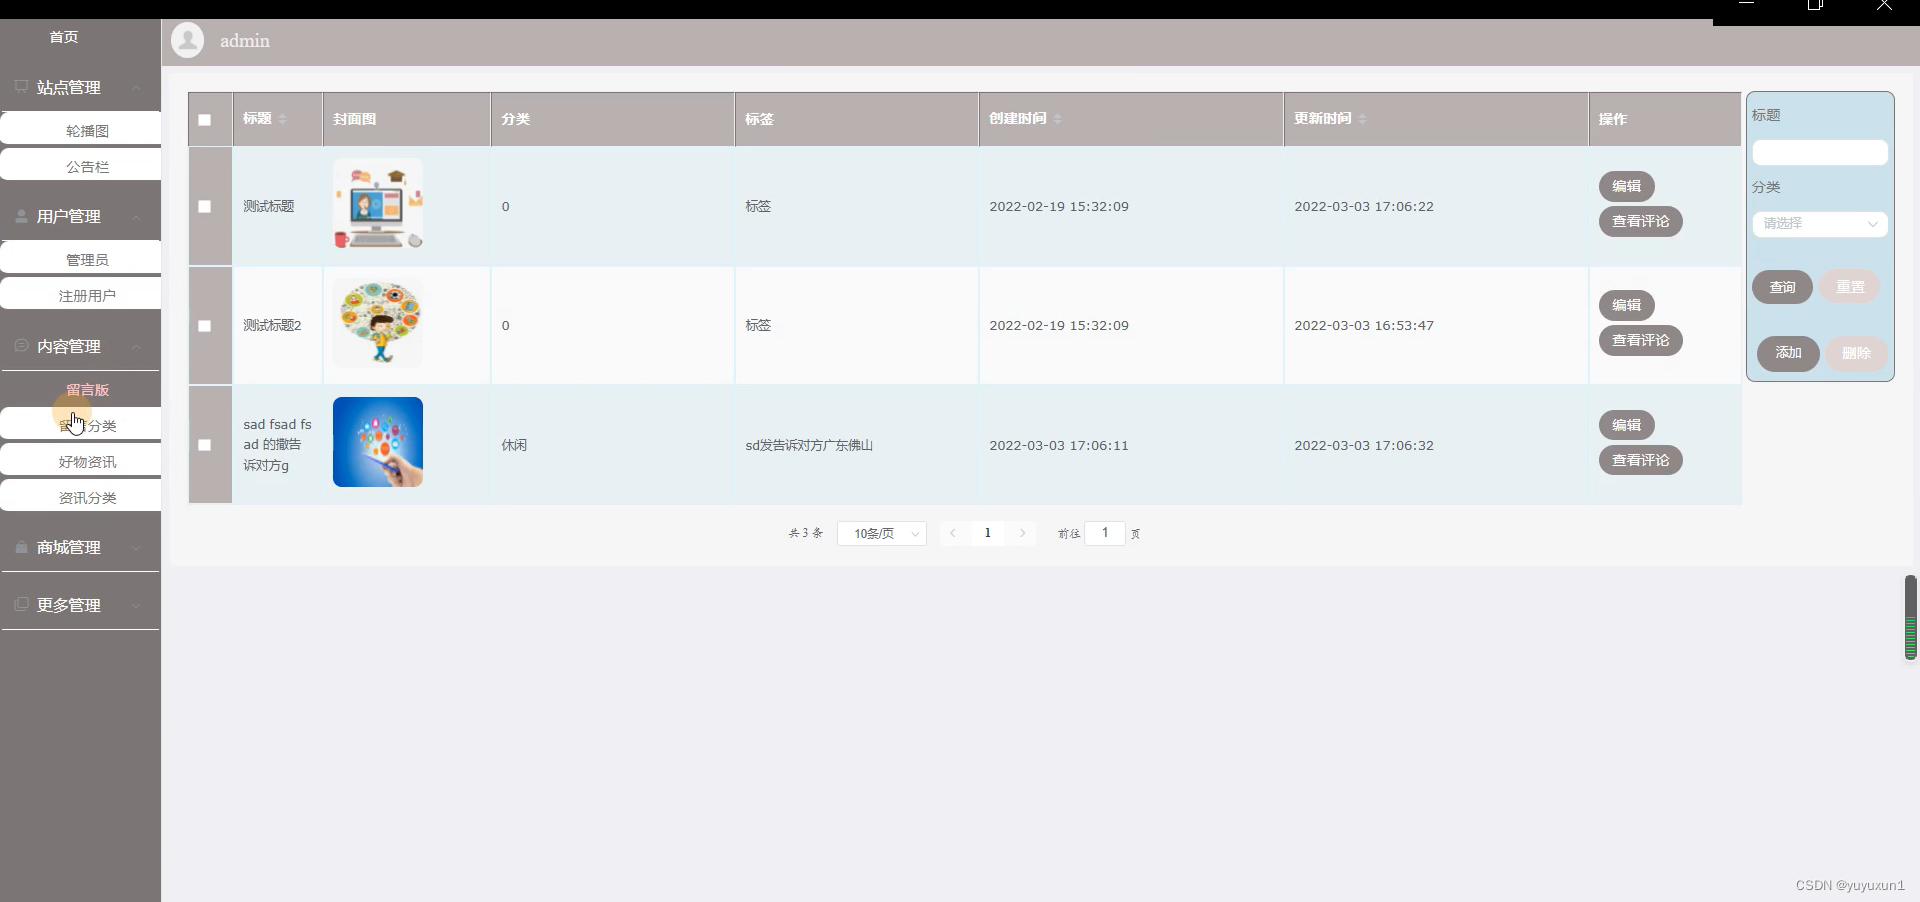Sort by 标题 column arrows
1920x902 pixels.
pyautogui.click(x=282, y=119)
